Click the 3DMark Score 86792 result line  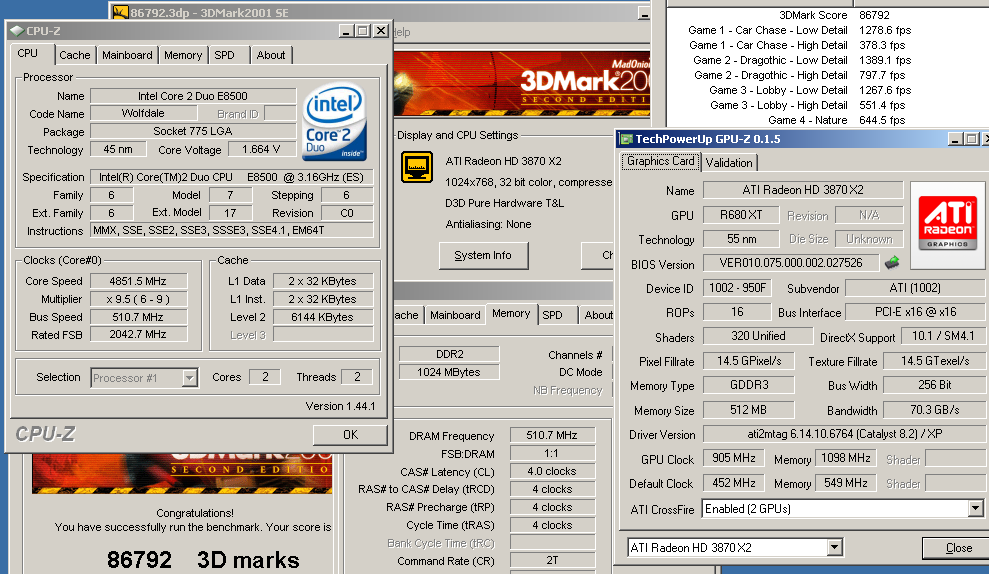click(834, 15)
